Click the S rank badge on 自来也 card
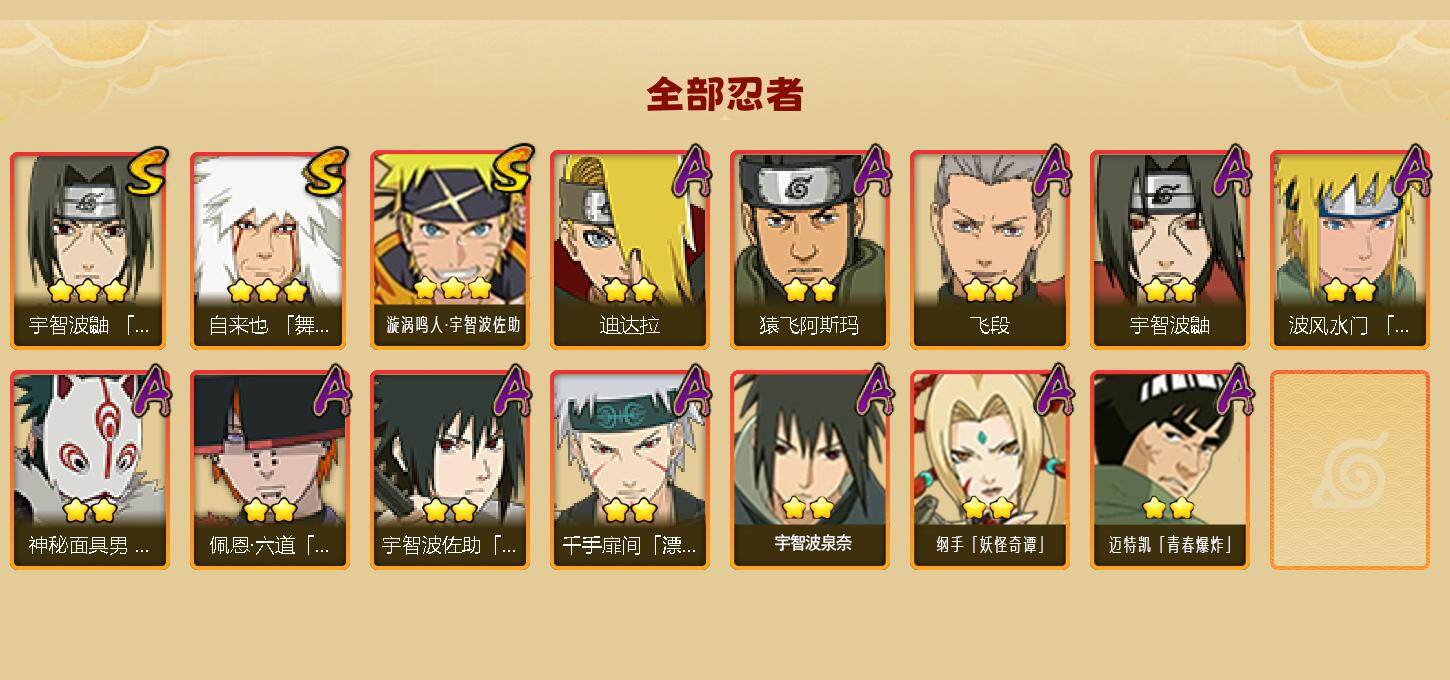The height and width of the screenshot is (680, 1450). (326, 170)
